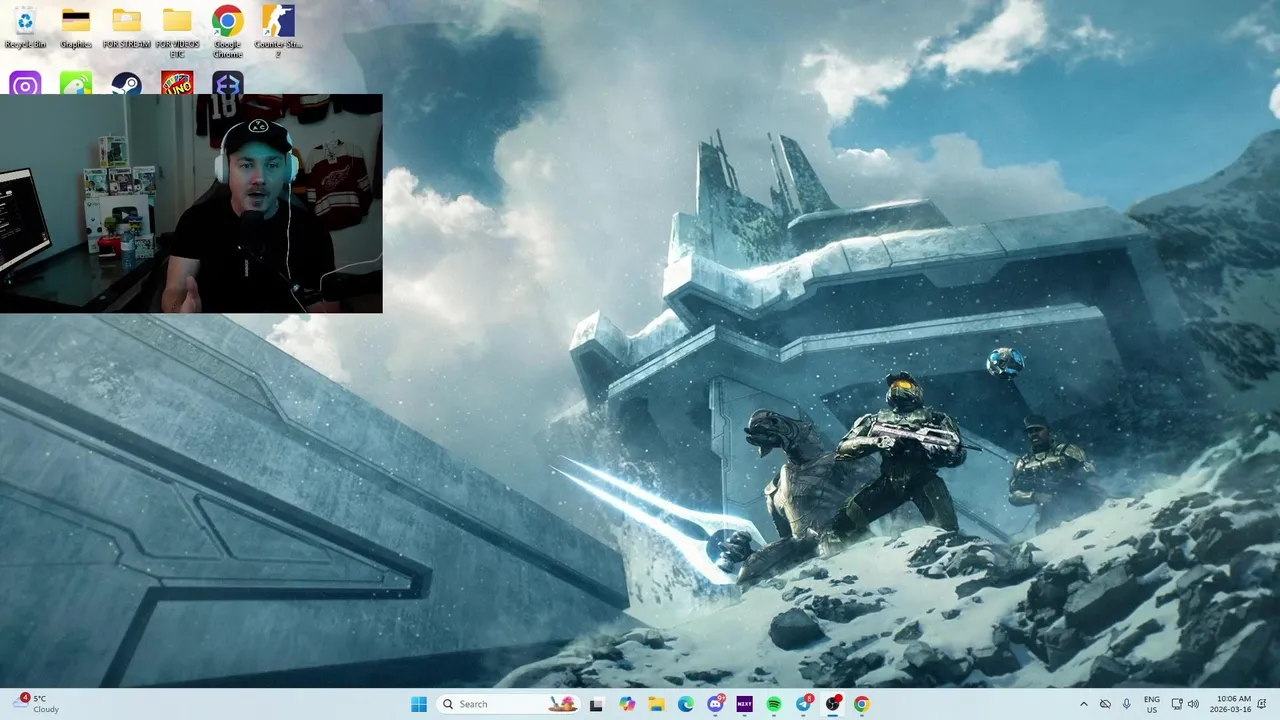
Task: Open the purple camera app desktop icon
Action: click(25, 84)
